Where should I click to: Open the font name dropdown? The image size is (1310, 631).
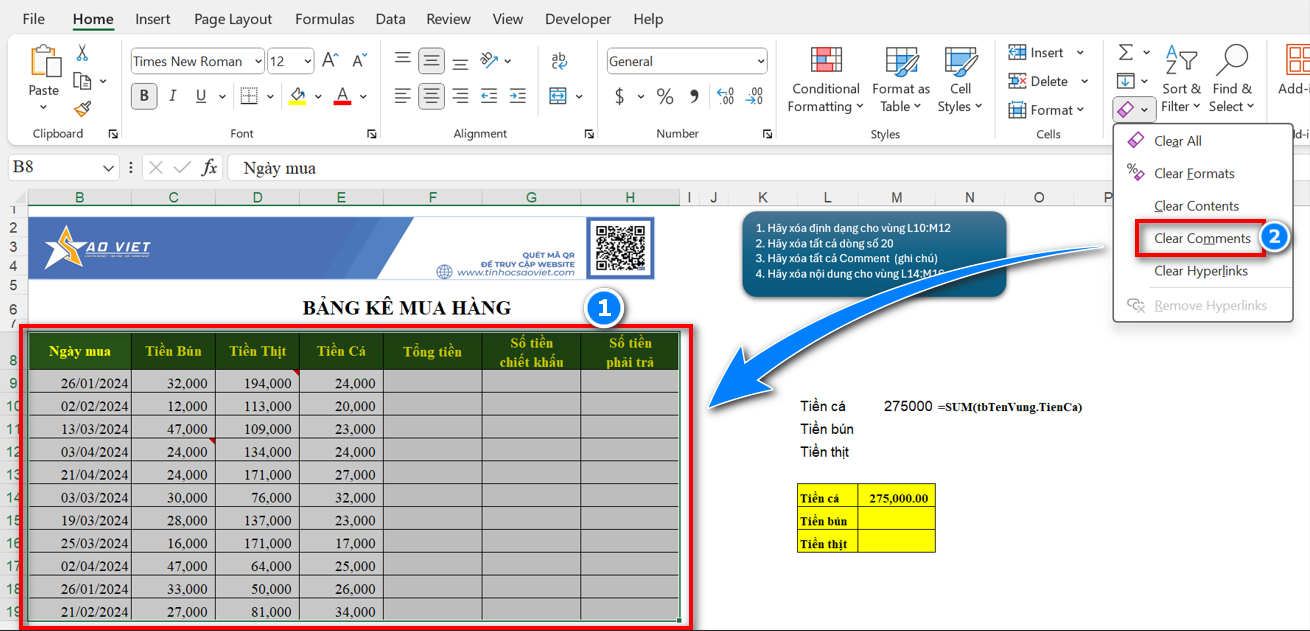pyautogui.click(x=258, y=61)
